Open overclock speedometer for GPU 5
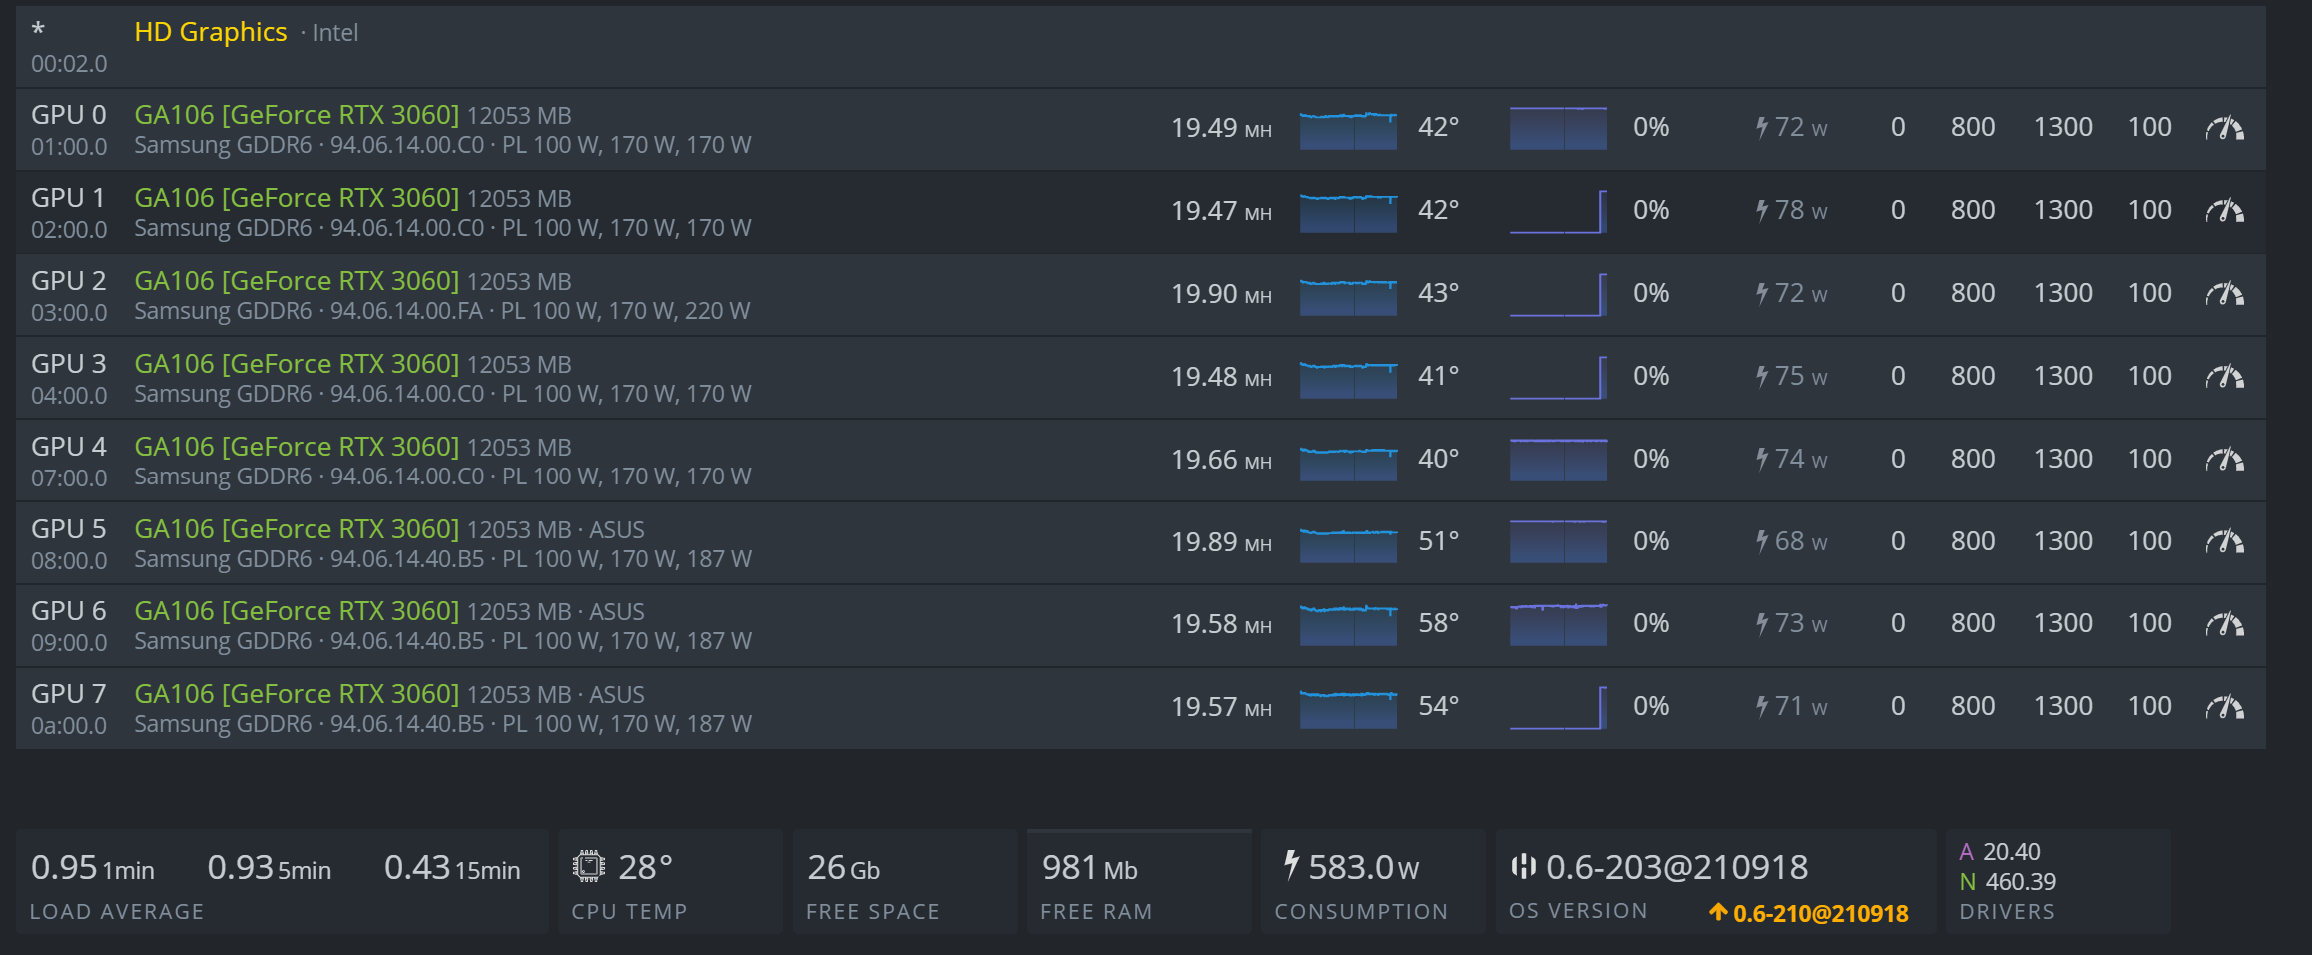Viewport: 2312px width, 955px height. tap(2224, 542)
